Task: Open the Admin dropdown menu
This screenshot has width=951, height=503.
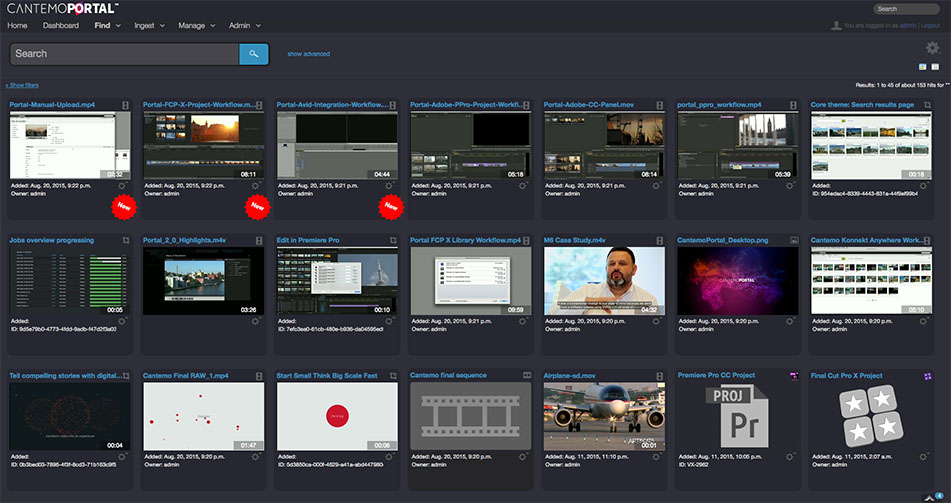Action: tap(244, 25)
